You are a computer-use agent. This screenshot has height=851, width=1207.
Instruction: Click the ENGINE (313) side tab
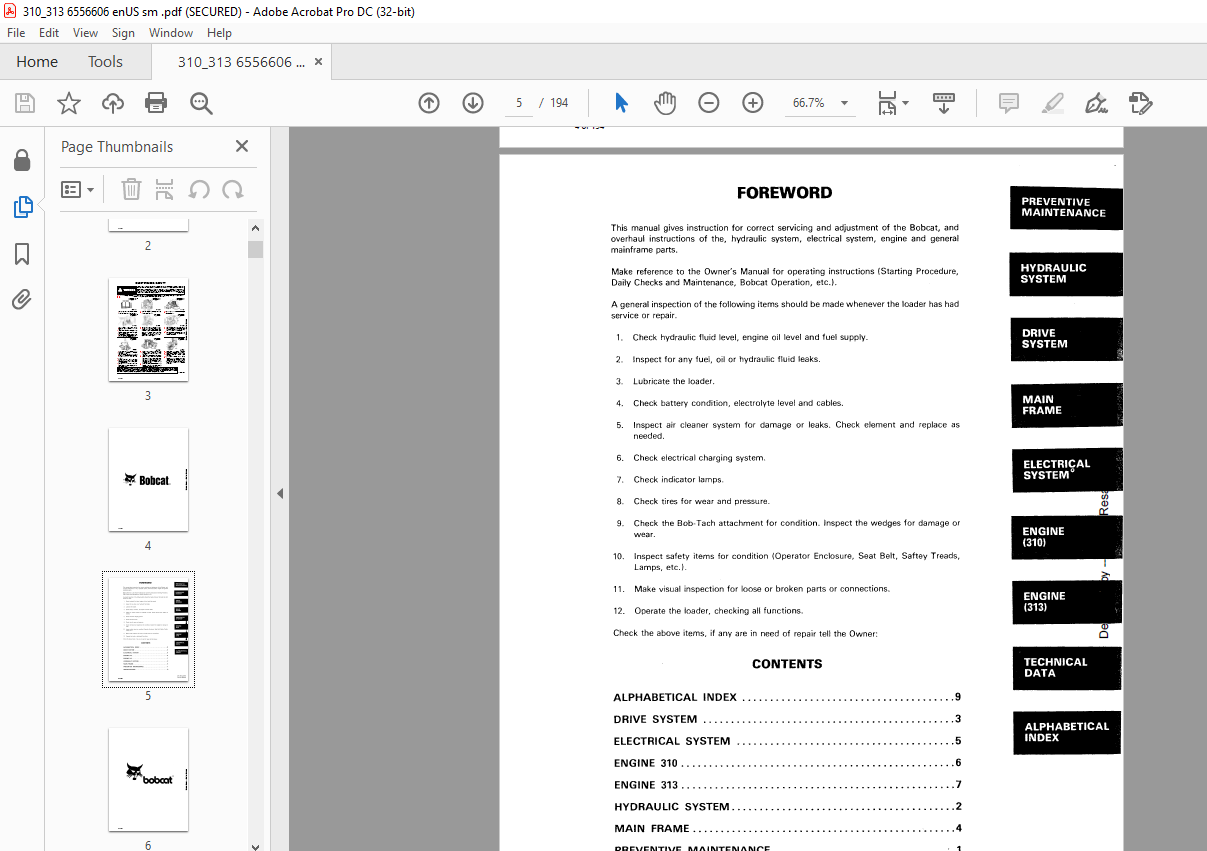(x=1066, y=602)
